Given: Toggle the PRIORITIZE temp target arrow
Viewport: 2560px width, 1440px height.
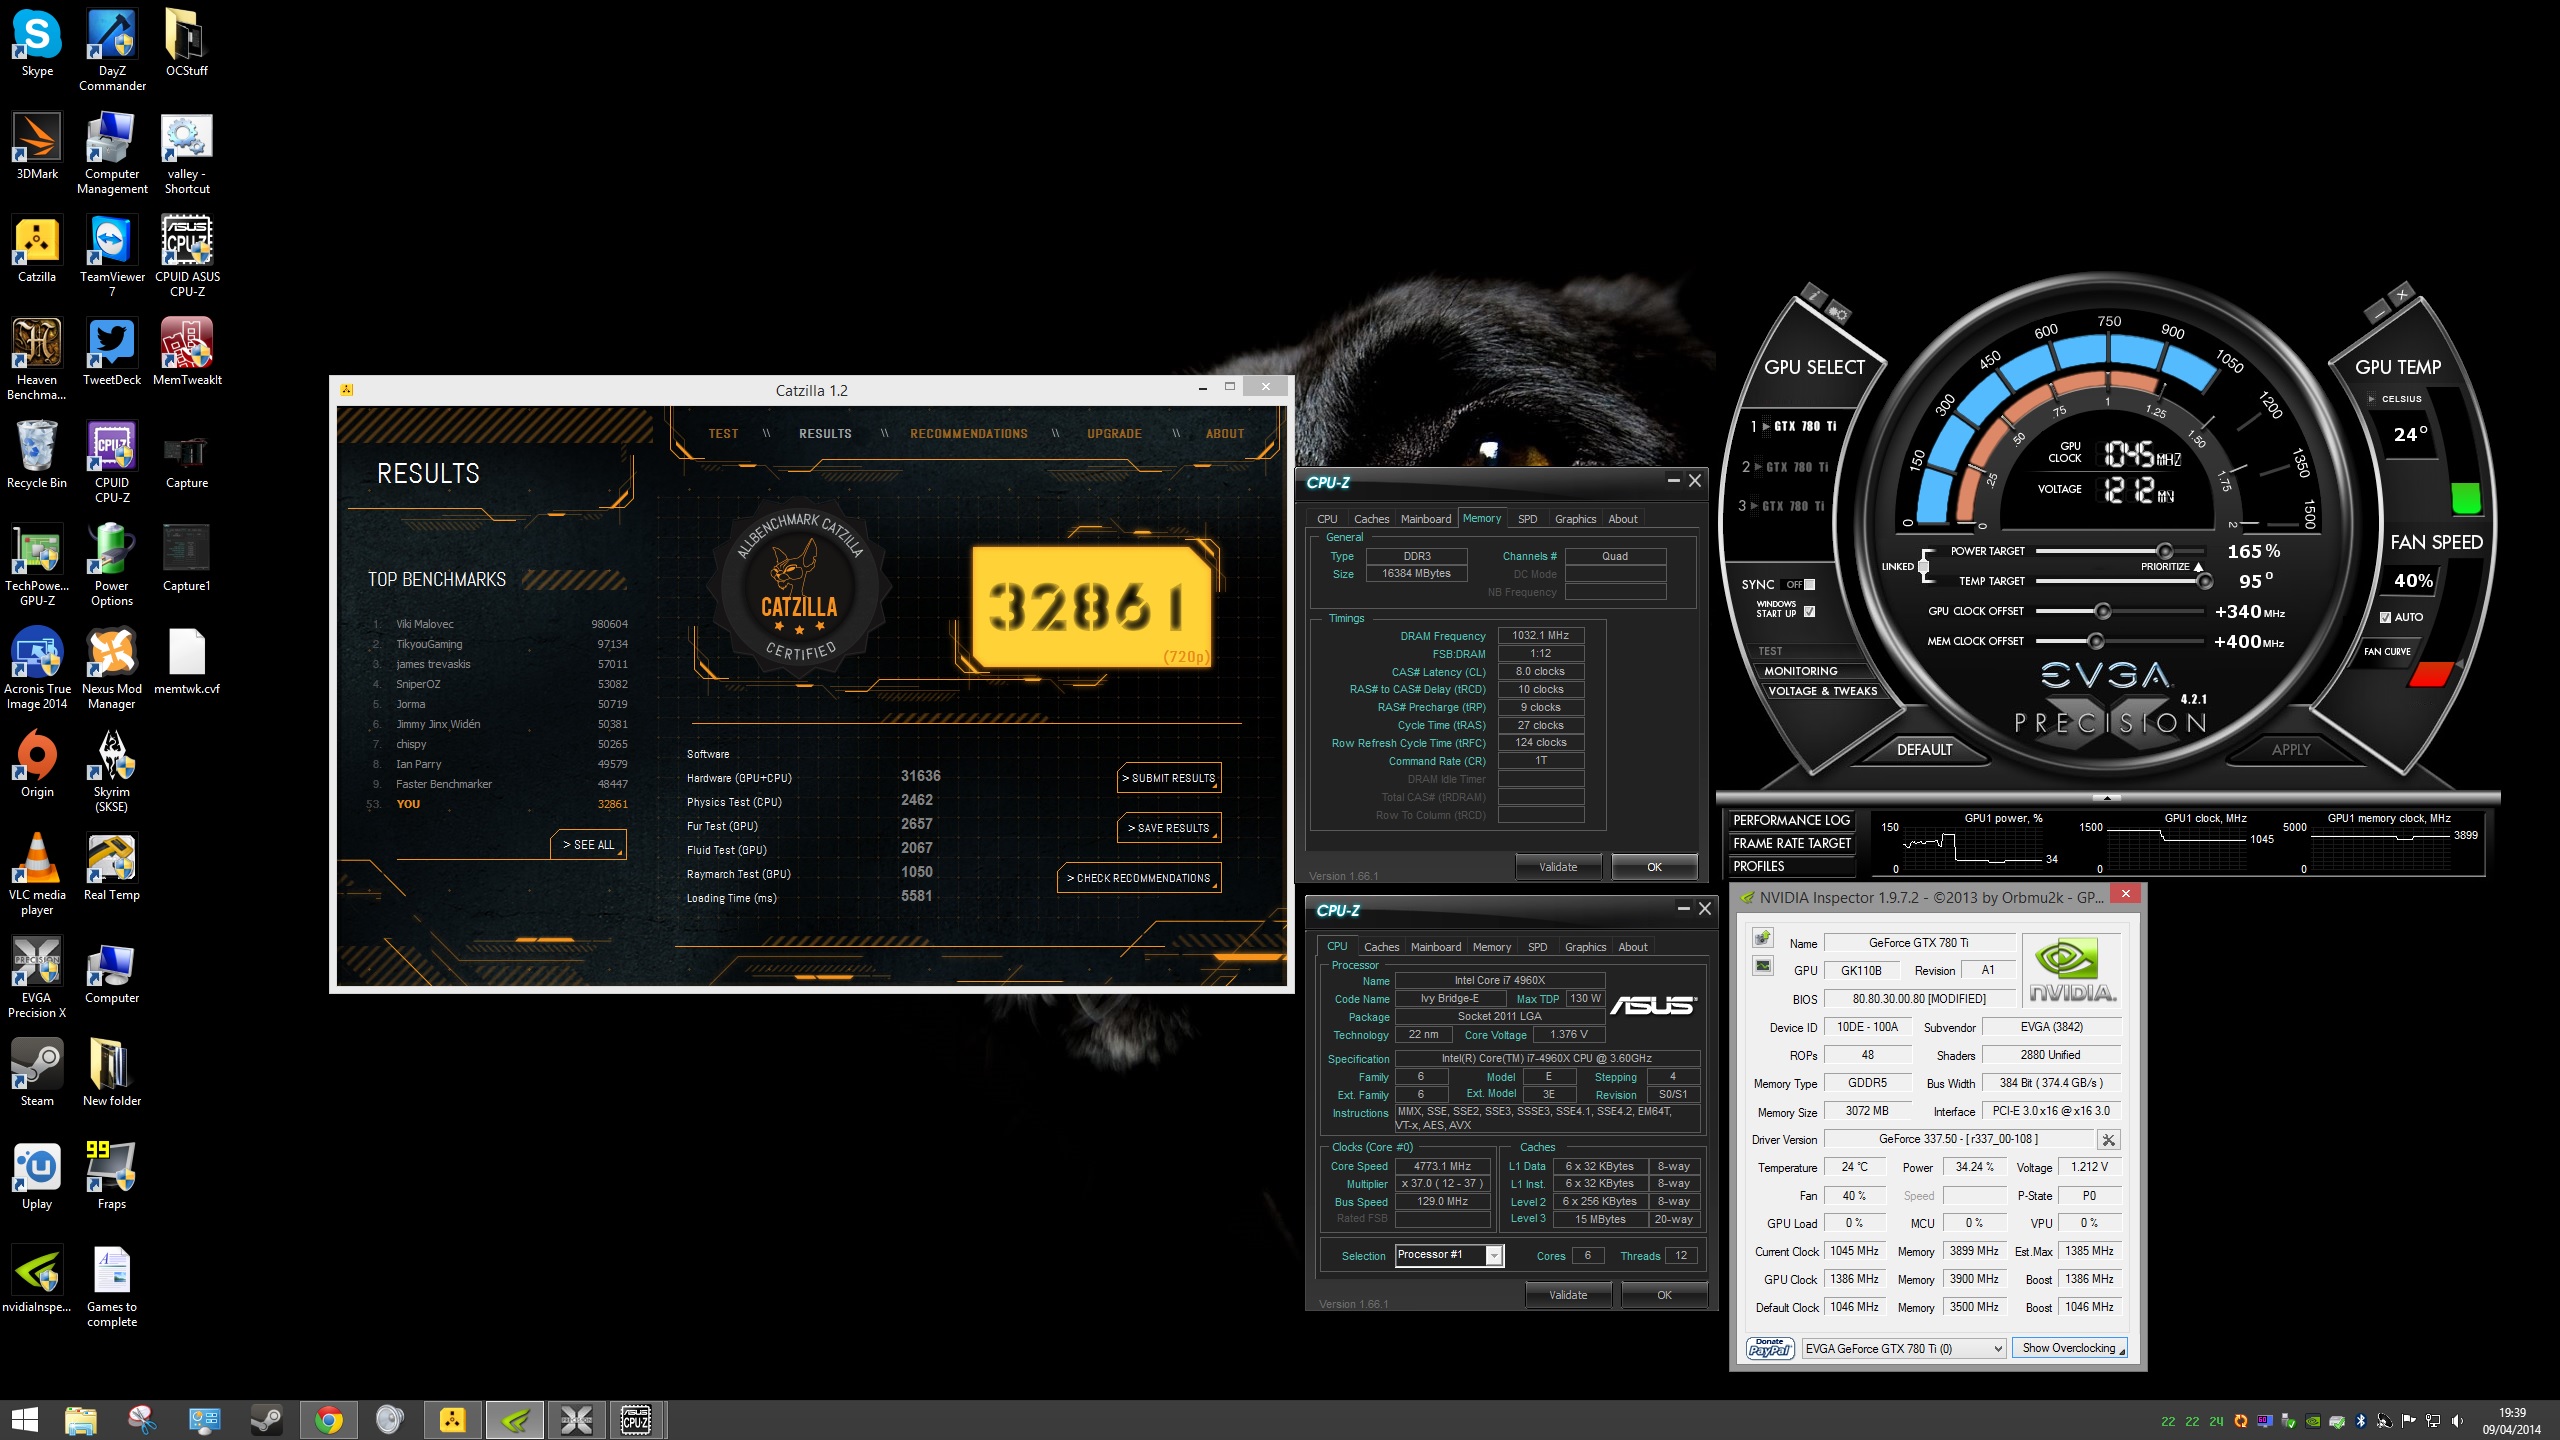Looking at the screenshot, I should click(2199, 567).
